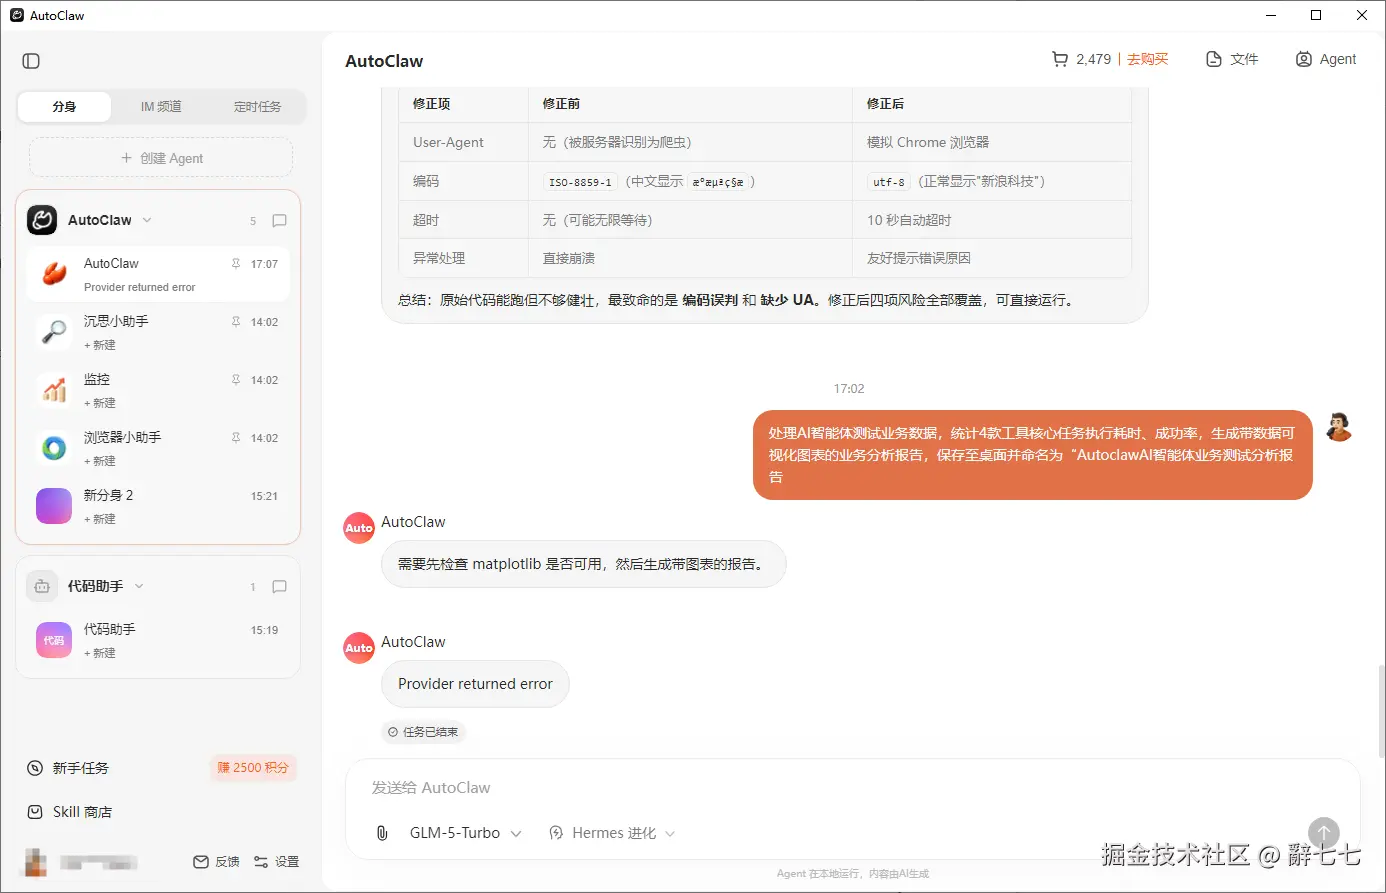Click the pin icon on 监控 row
Image resolution: width=1386 pixels, height=893 pixels.
pyautogui.click(x=236, y=380)
